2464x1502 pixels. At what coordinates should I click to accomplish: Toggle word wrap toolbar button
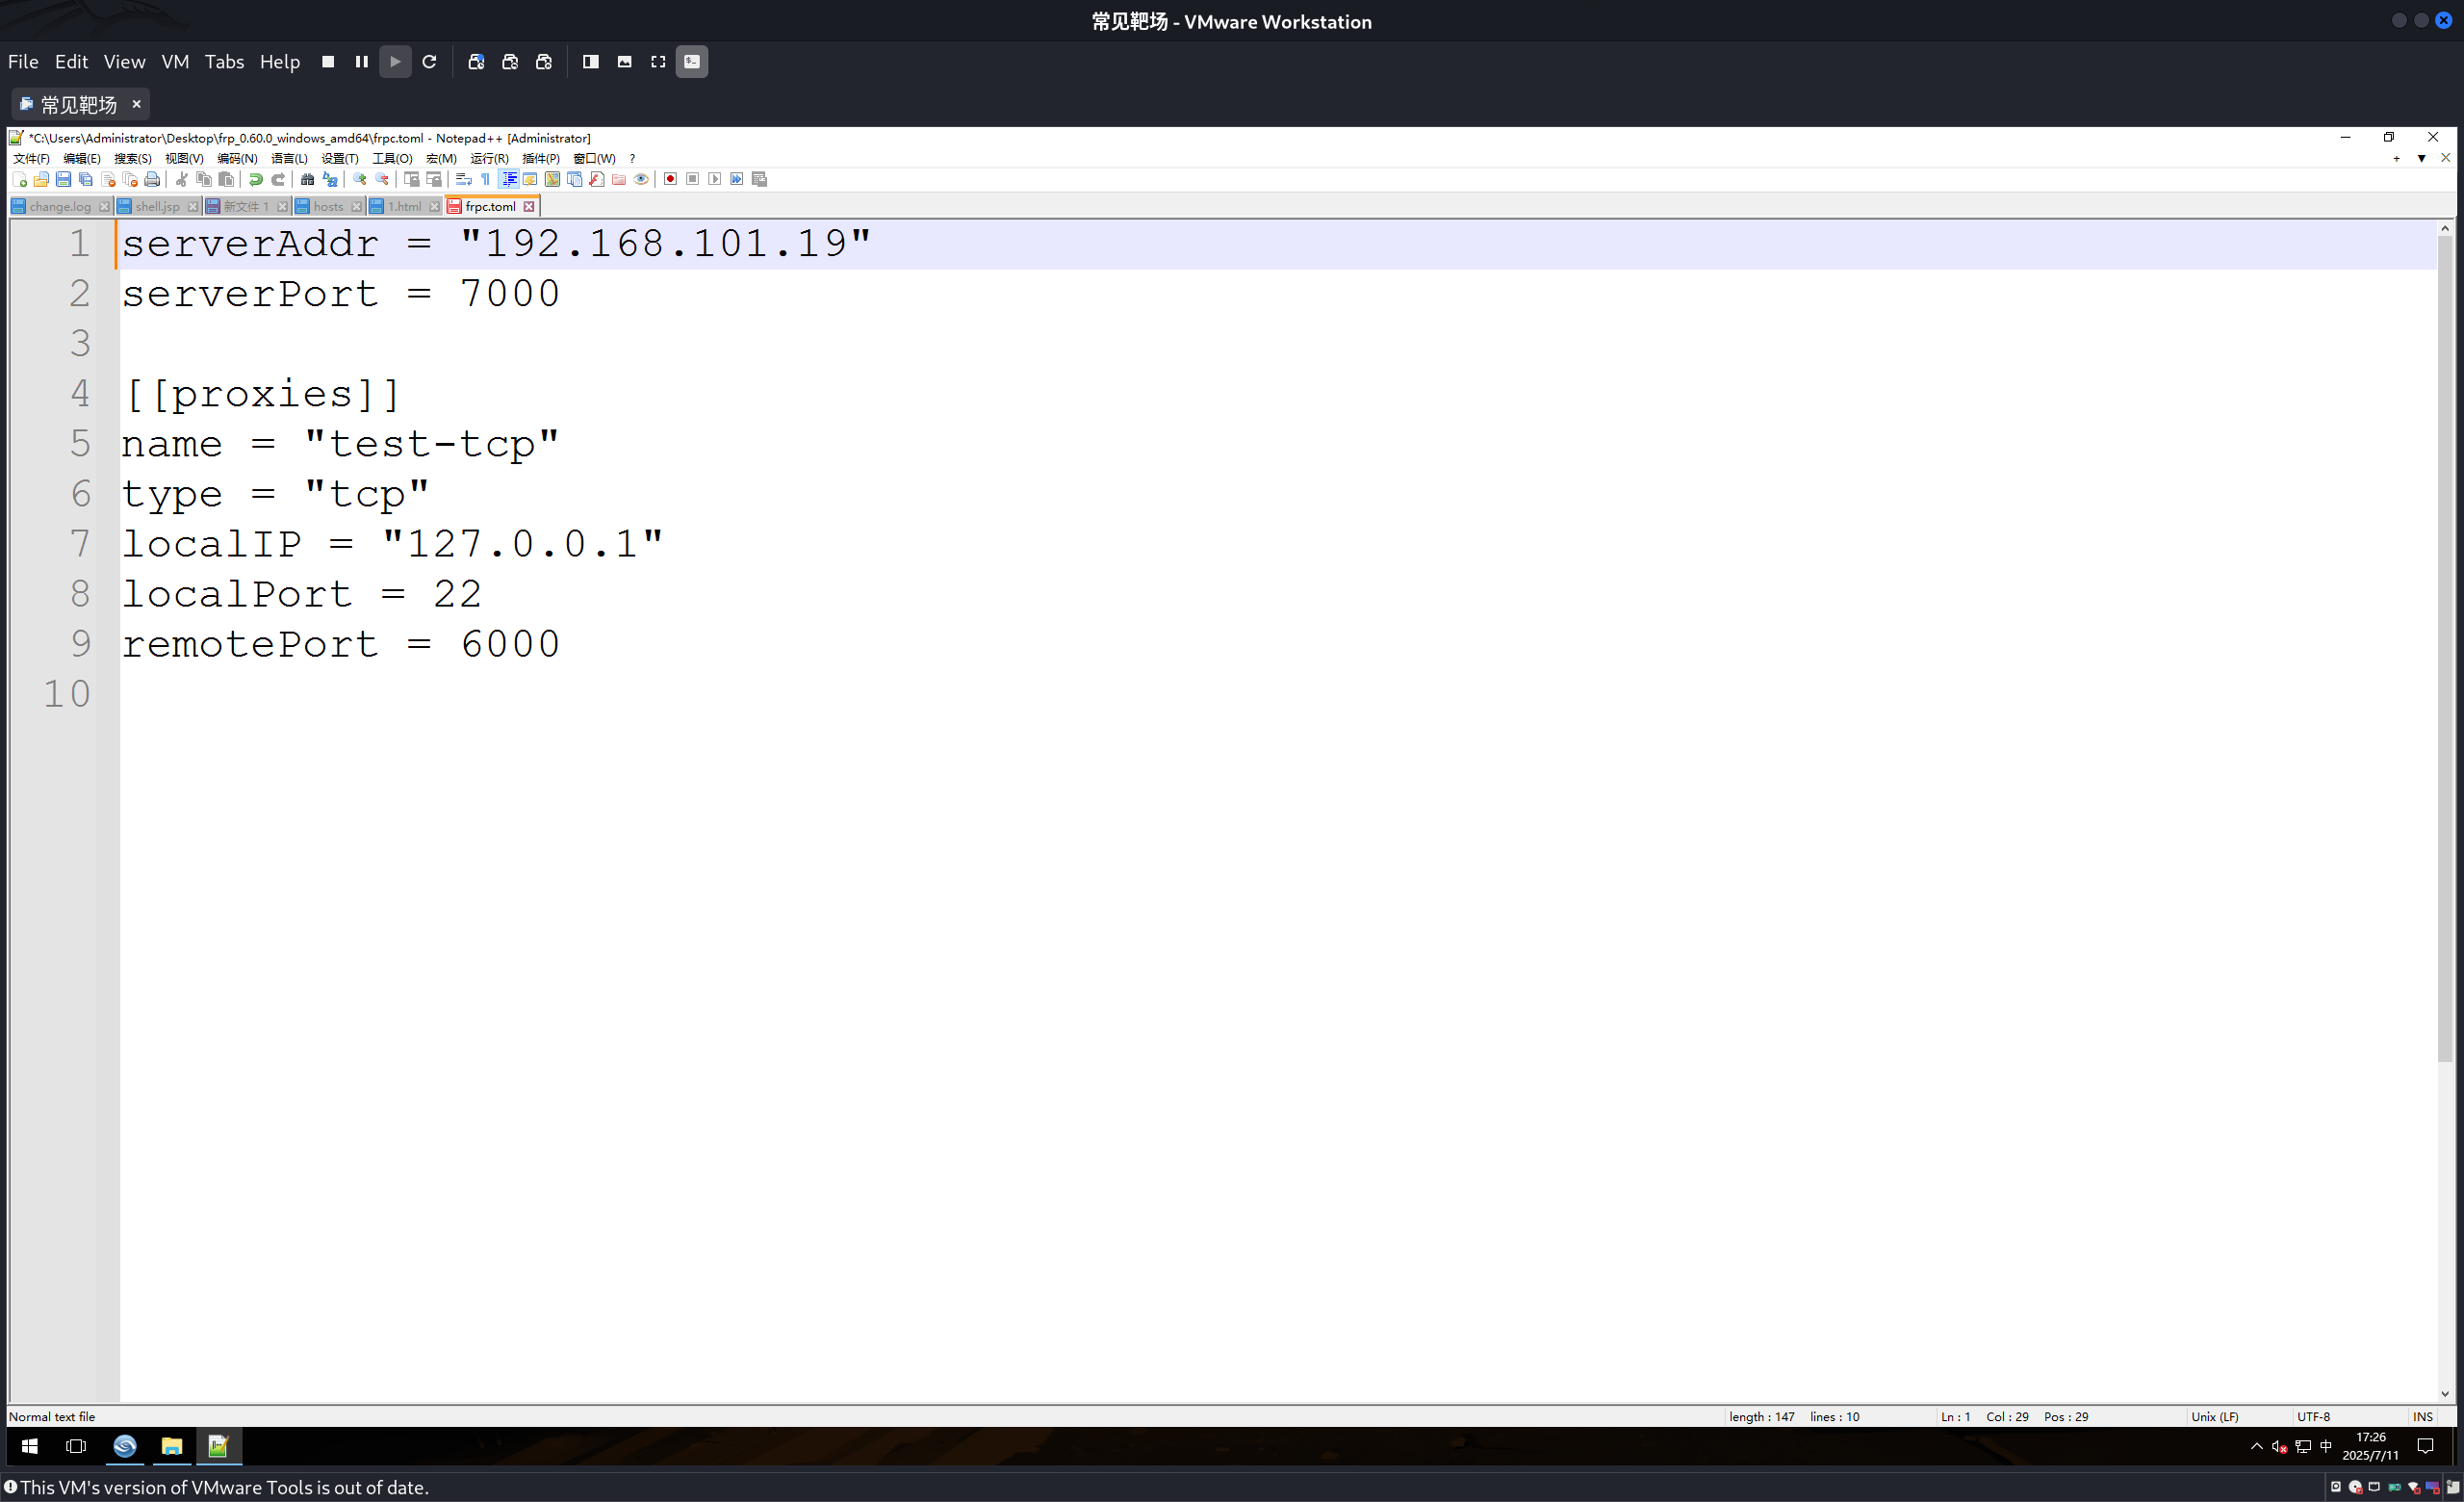pyautogui.click(x=463, y=179)
